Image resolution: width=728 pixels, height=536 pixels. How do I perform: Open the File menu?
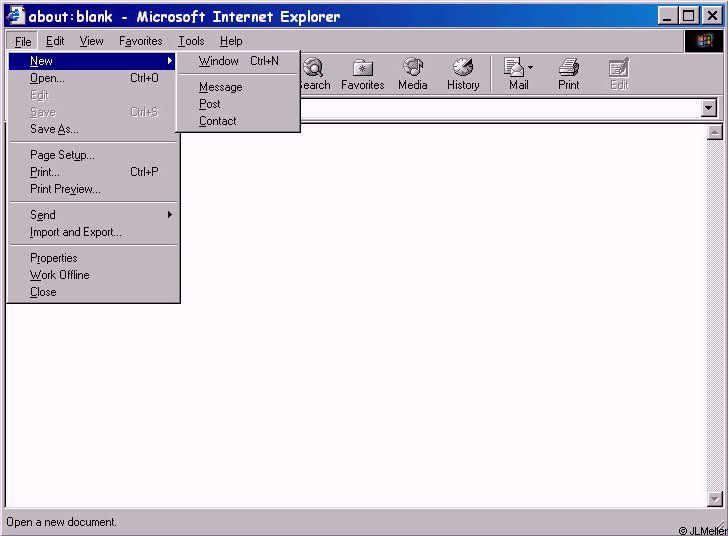[x=23, y=41]
